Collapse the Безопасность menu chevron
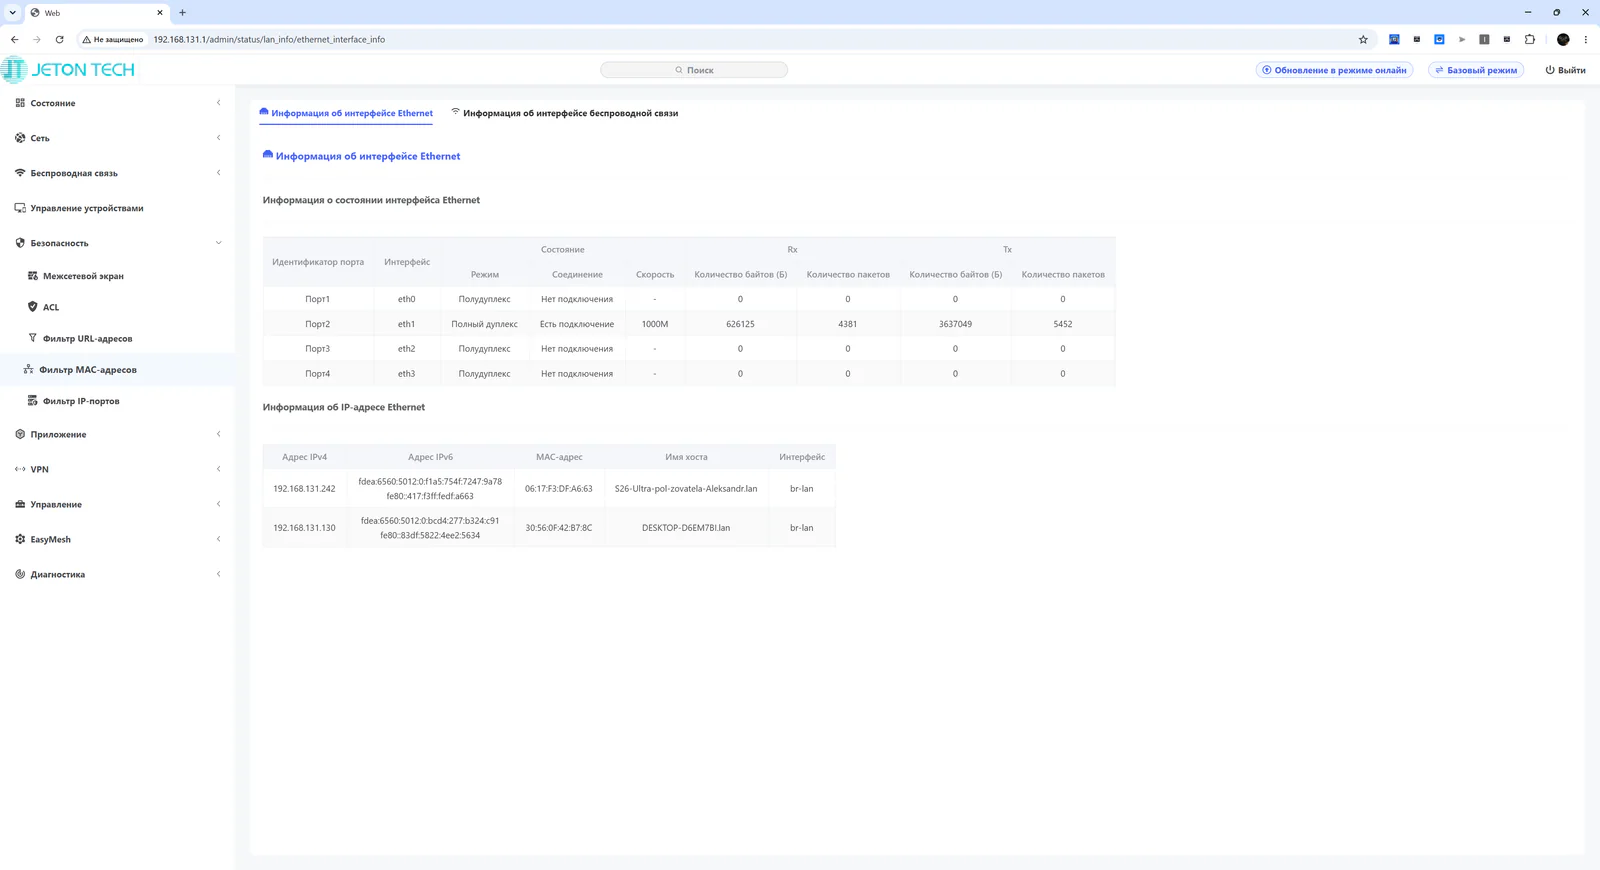The height and width of the screenshot is (870, 1600). coord(219,243)
